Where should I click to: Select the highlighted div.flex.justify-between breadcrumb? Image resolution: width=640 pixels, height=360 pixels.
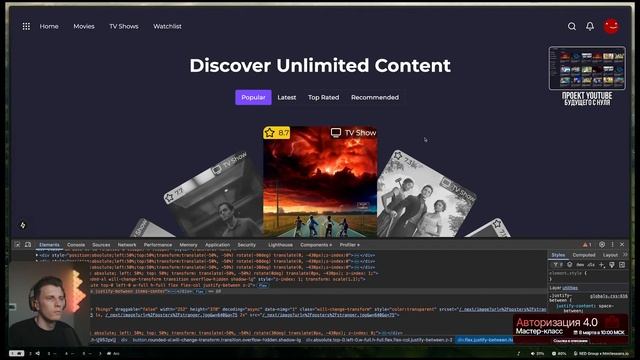(x=485, y=340)
